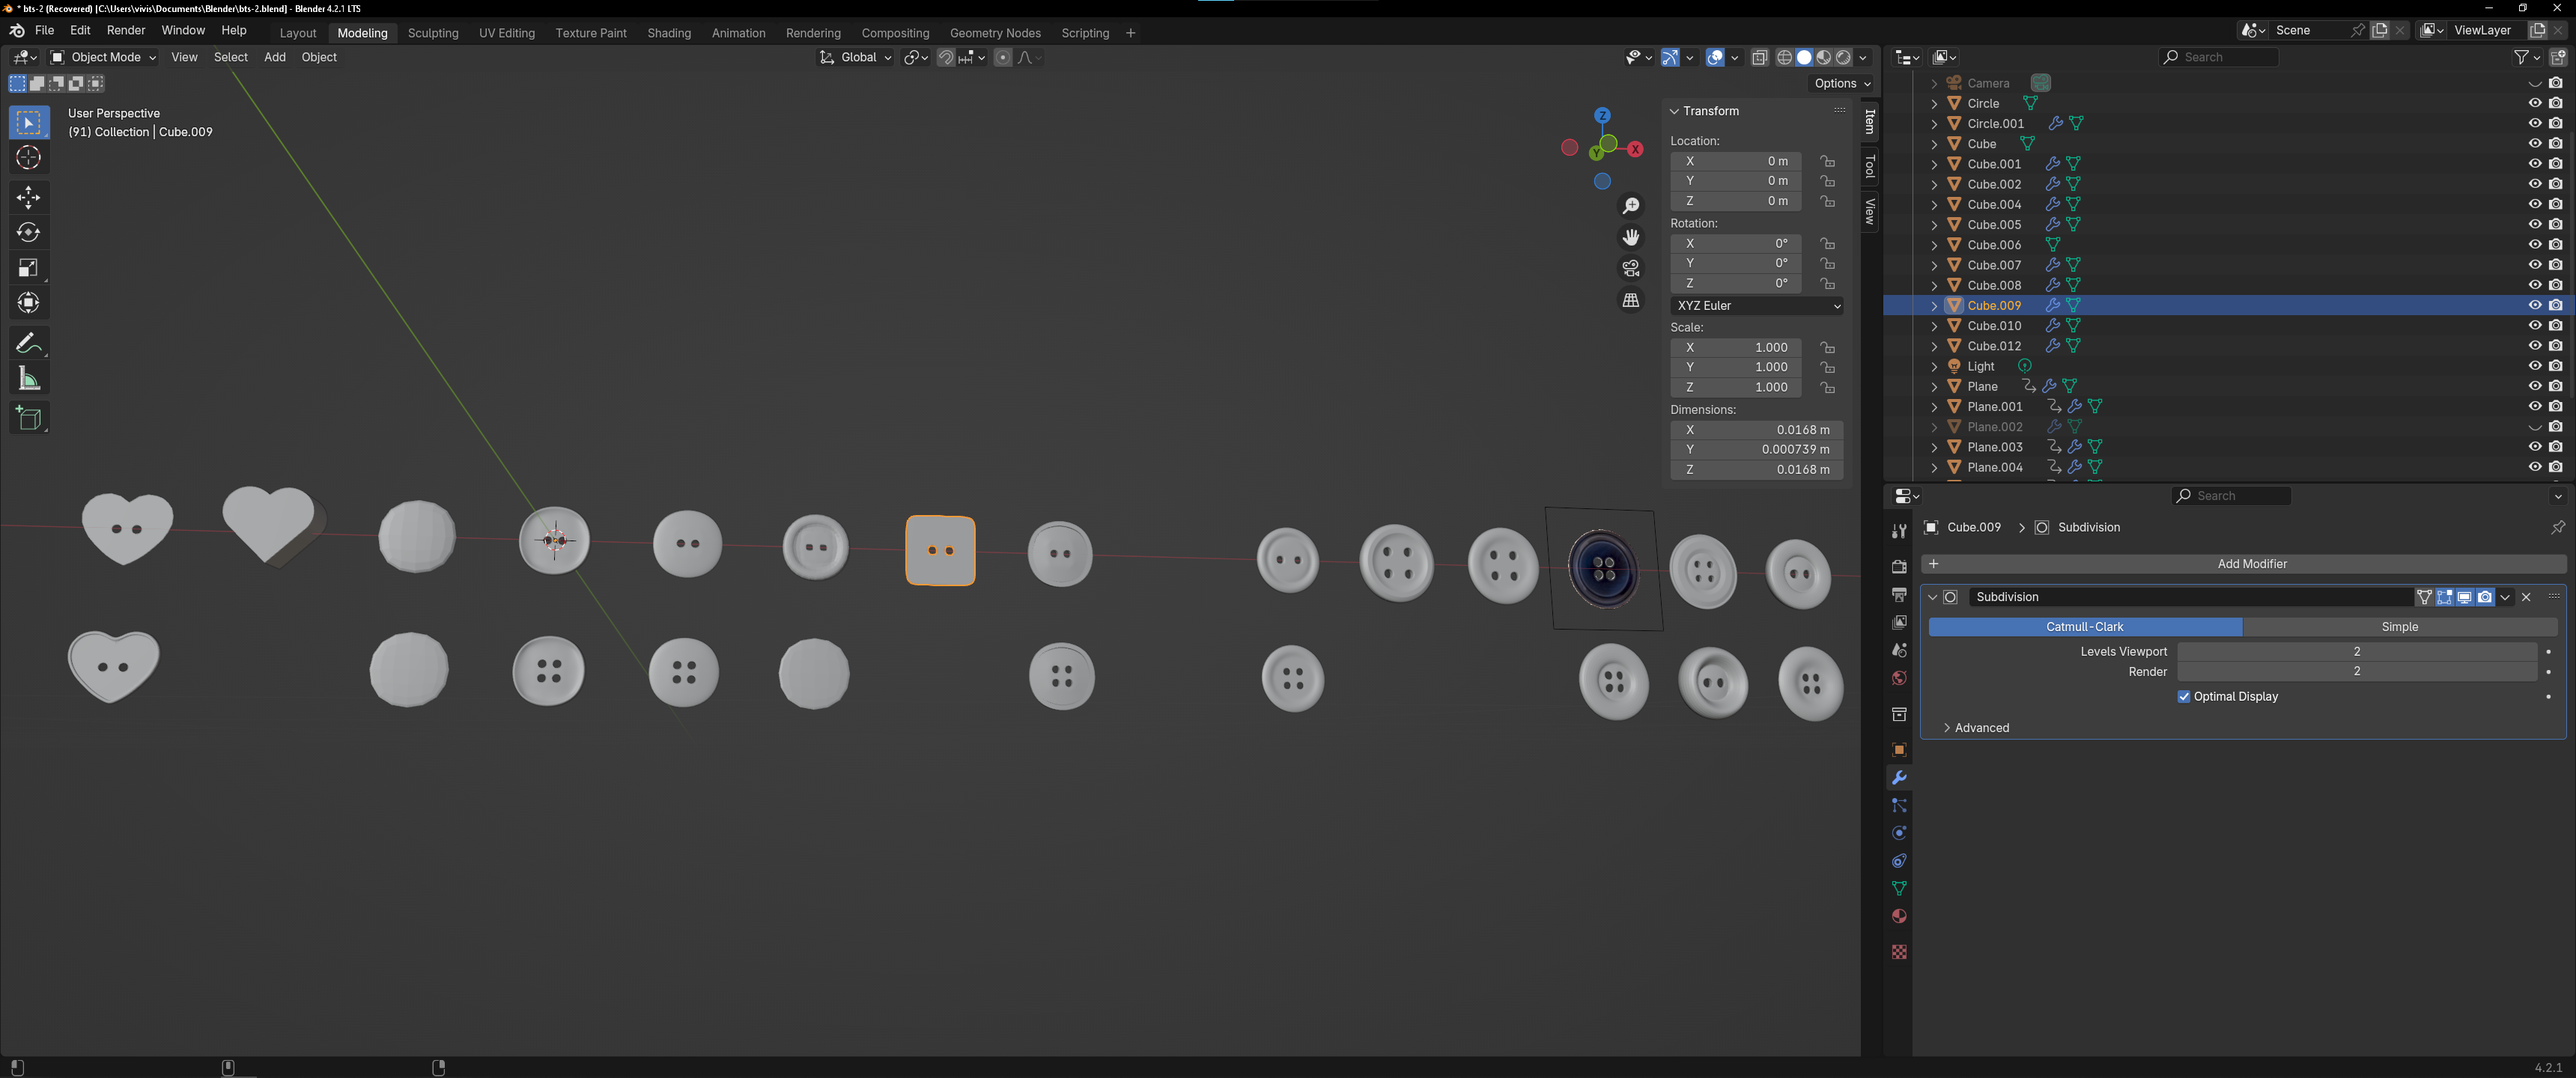Open the Render properties tab
This screenshot has width=2576, height=1078.
coord(1898,566)
